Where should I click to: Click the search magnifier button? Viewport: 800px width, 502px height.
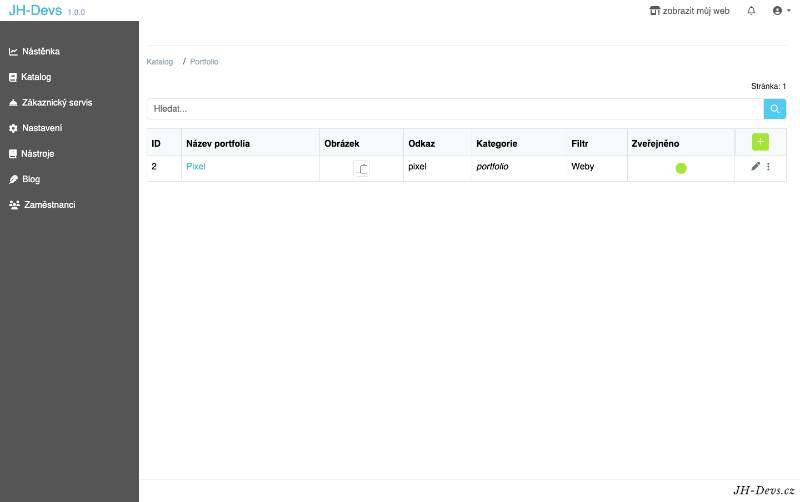click(x=774, y=109)
